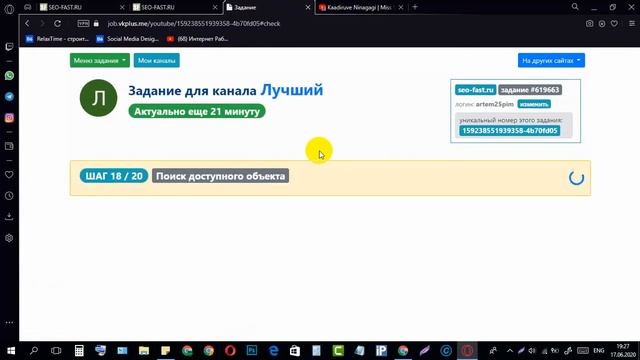The width and height of the screenshot is (640, 360).
Task: Click 'Актуально еще 21 минуту' badge
Action: pyautogui.click(x=197, y=111)
